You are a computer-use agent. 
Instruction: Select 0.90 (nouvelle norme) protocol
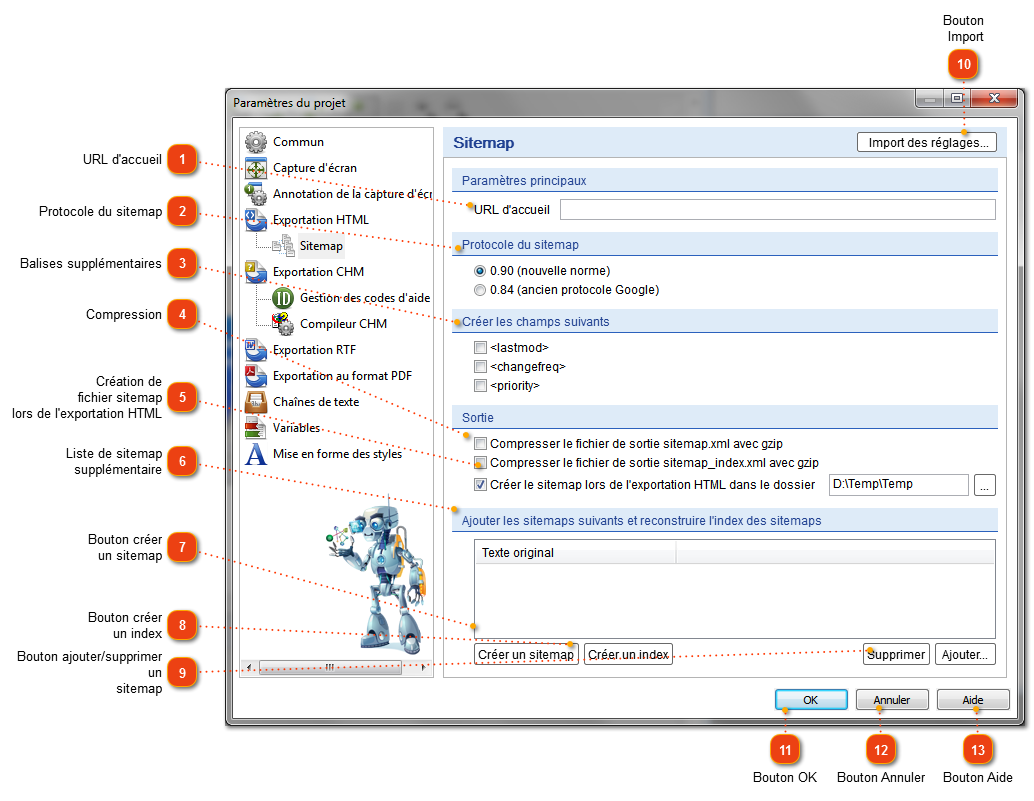click(x=480, y=271)
